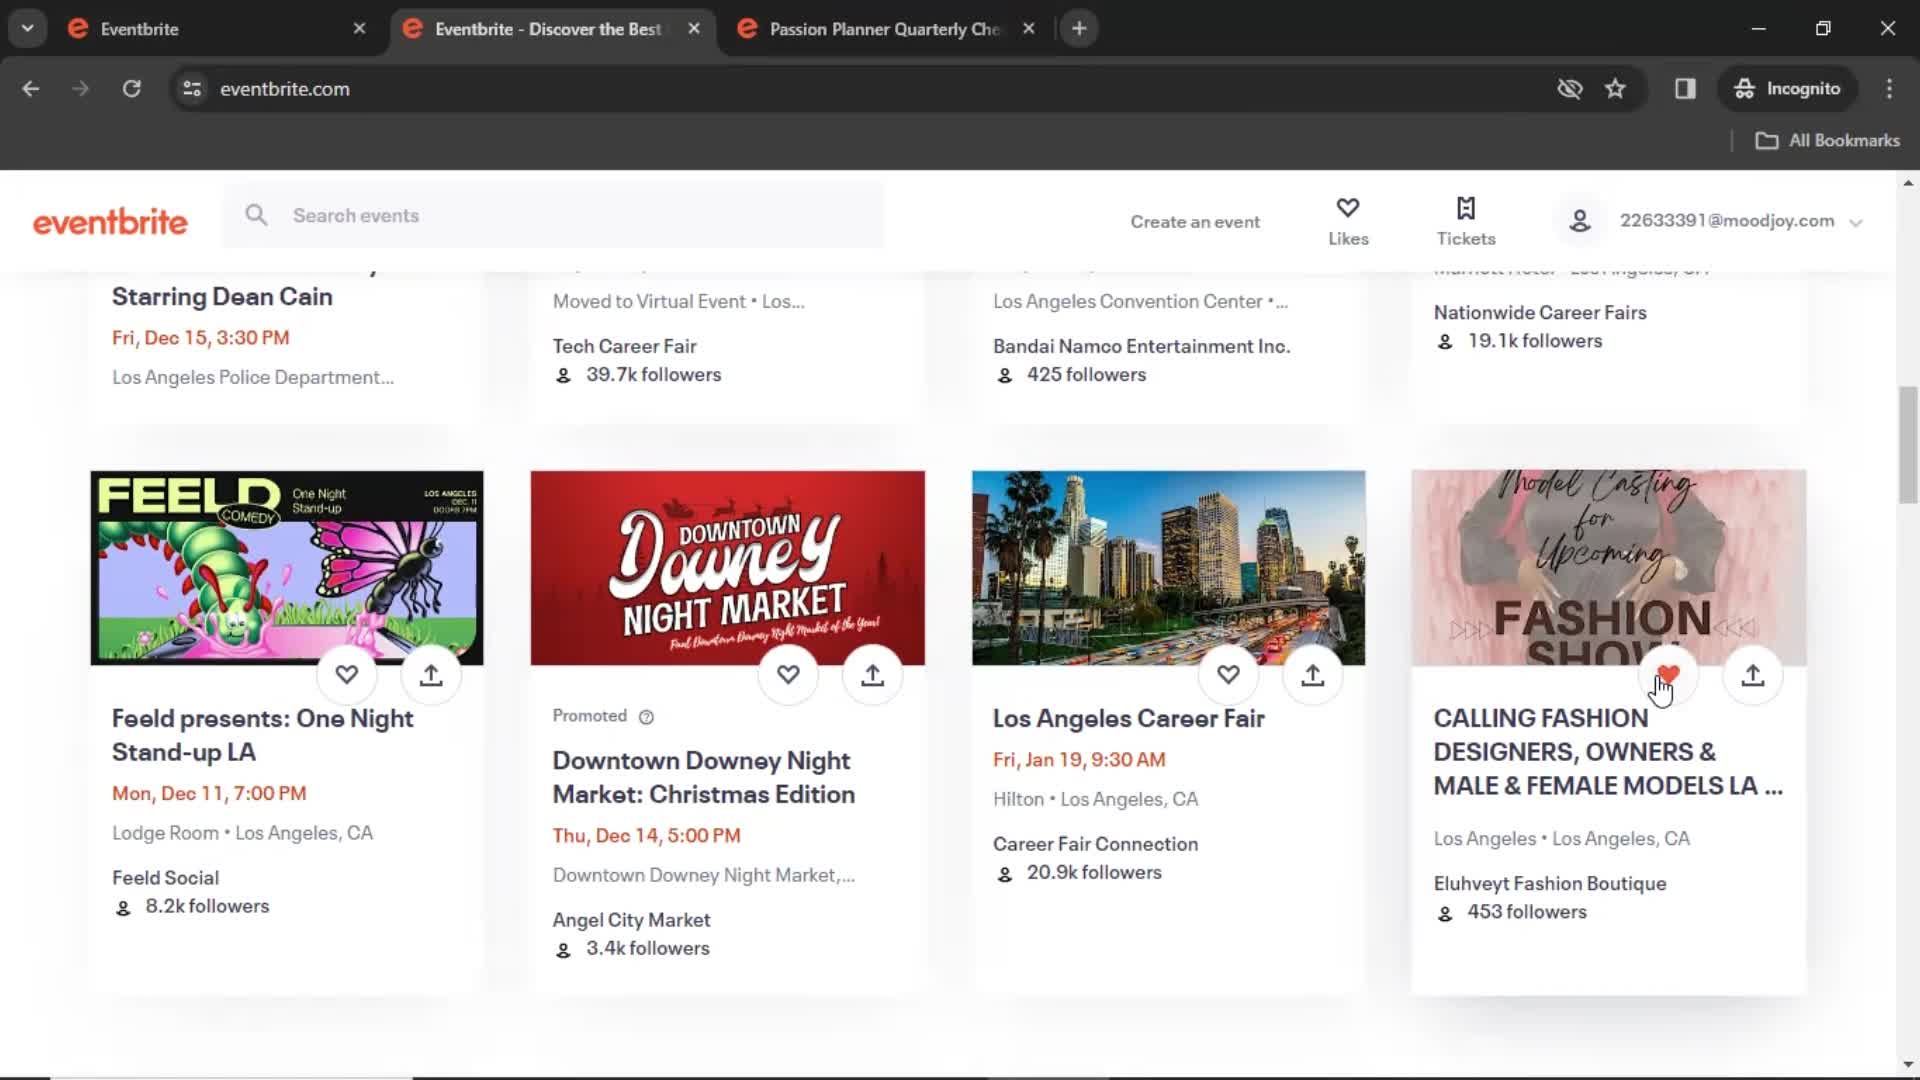Viewport: 1920px width, 1080px height.
Task: Click 39.7k followers text
Action: (x=653, y=375)
